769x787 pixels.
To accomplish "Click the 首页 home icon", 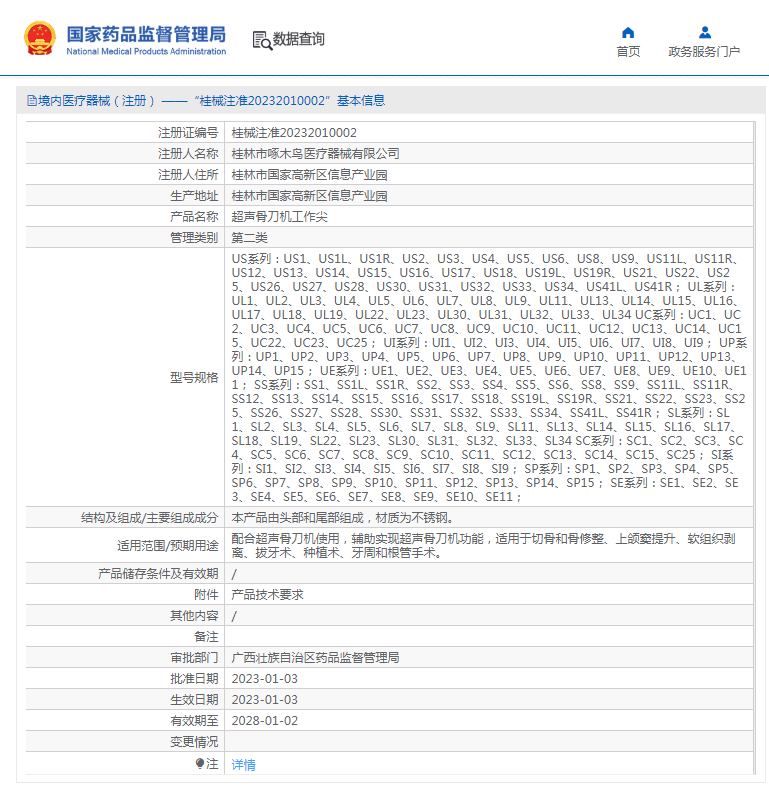I will (628, 33).
